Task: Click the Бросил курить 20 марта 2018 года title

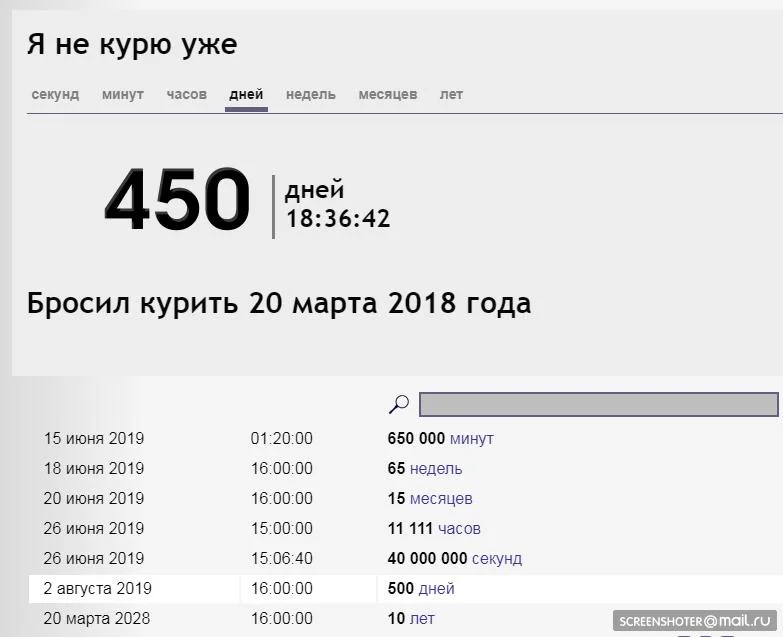Action: pos(279,303)
